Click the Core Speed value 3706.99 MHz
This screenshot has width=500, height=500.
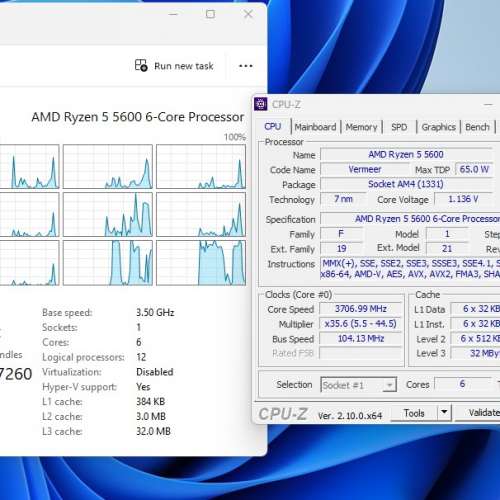click(x=361, y=309)
